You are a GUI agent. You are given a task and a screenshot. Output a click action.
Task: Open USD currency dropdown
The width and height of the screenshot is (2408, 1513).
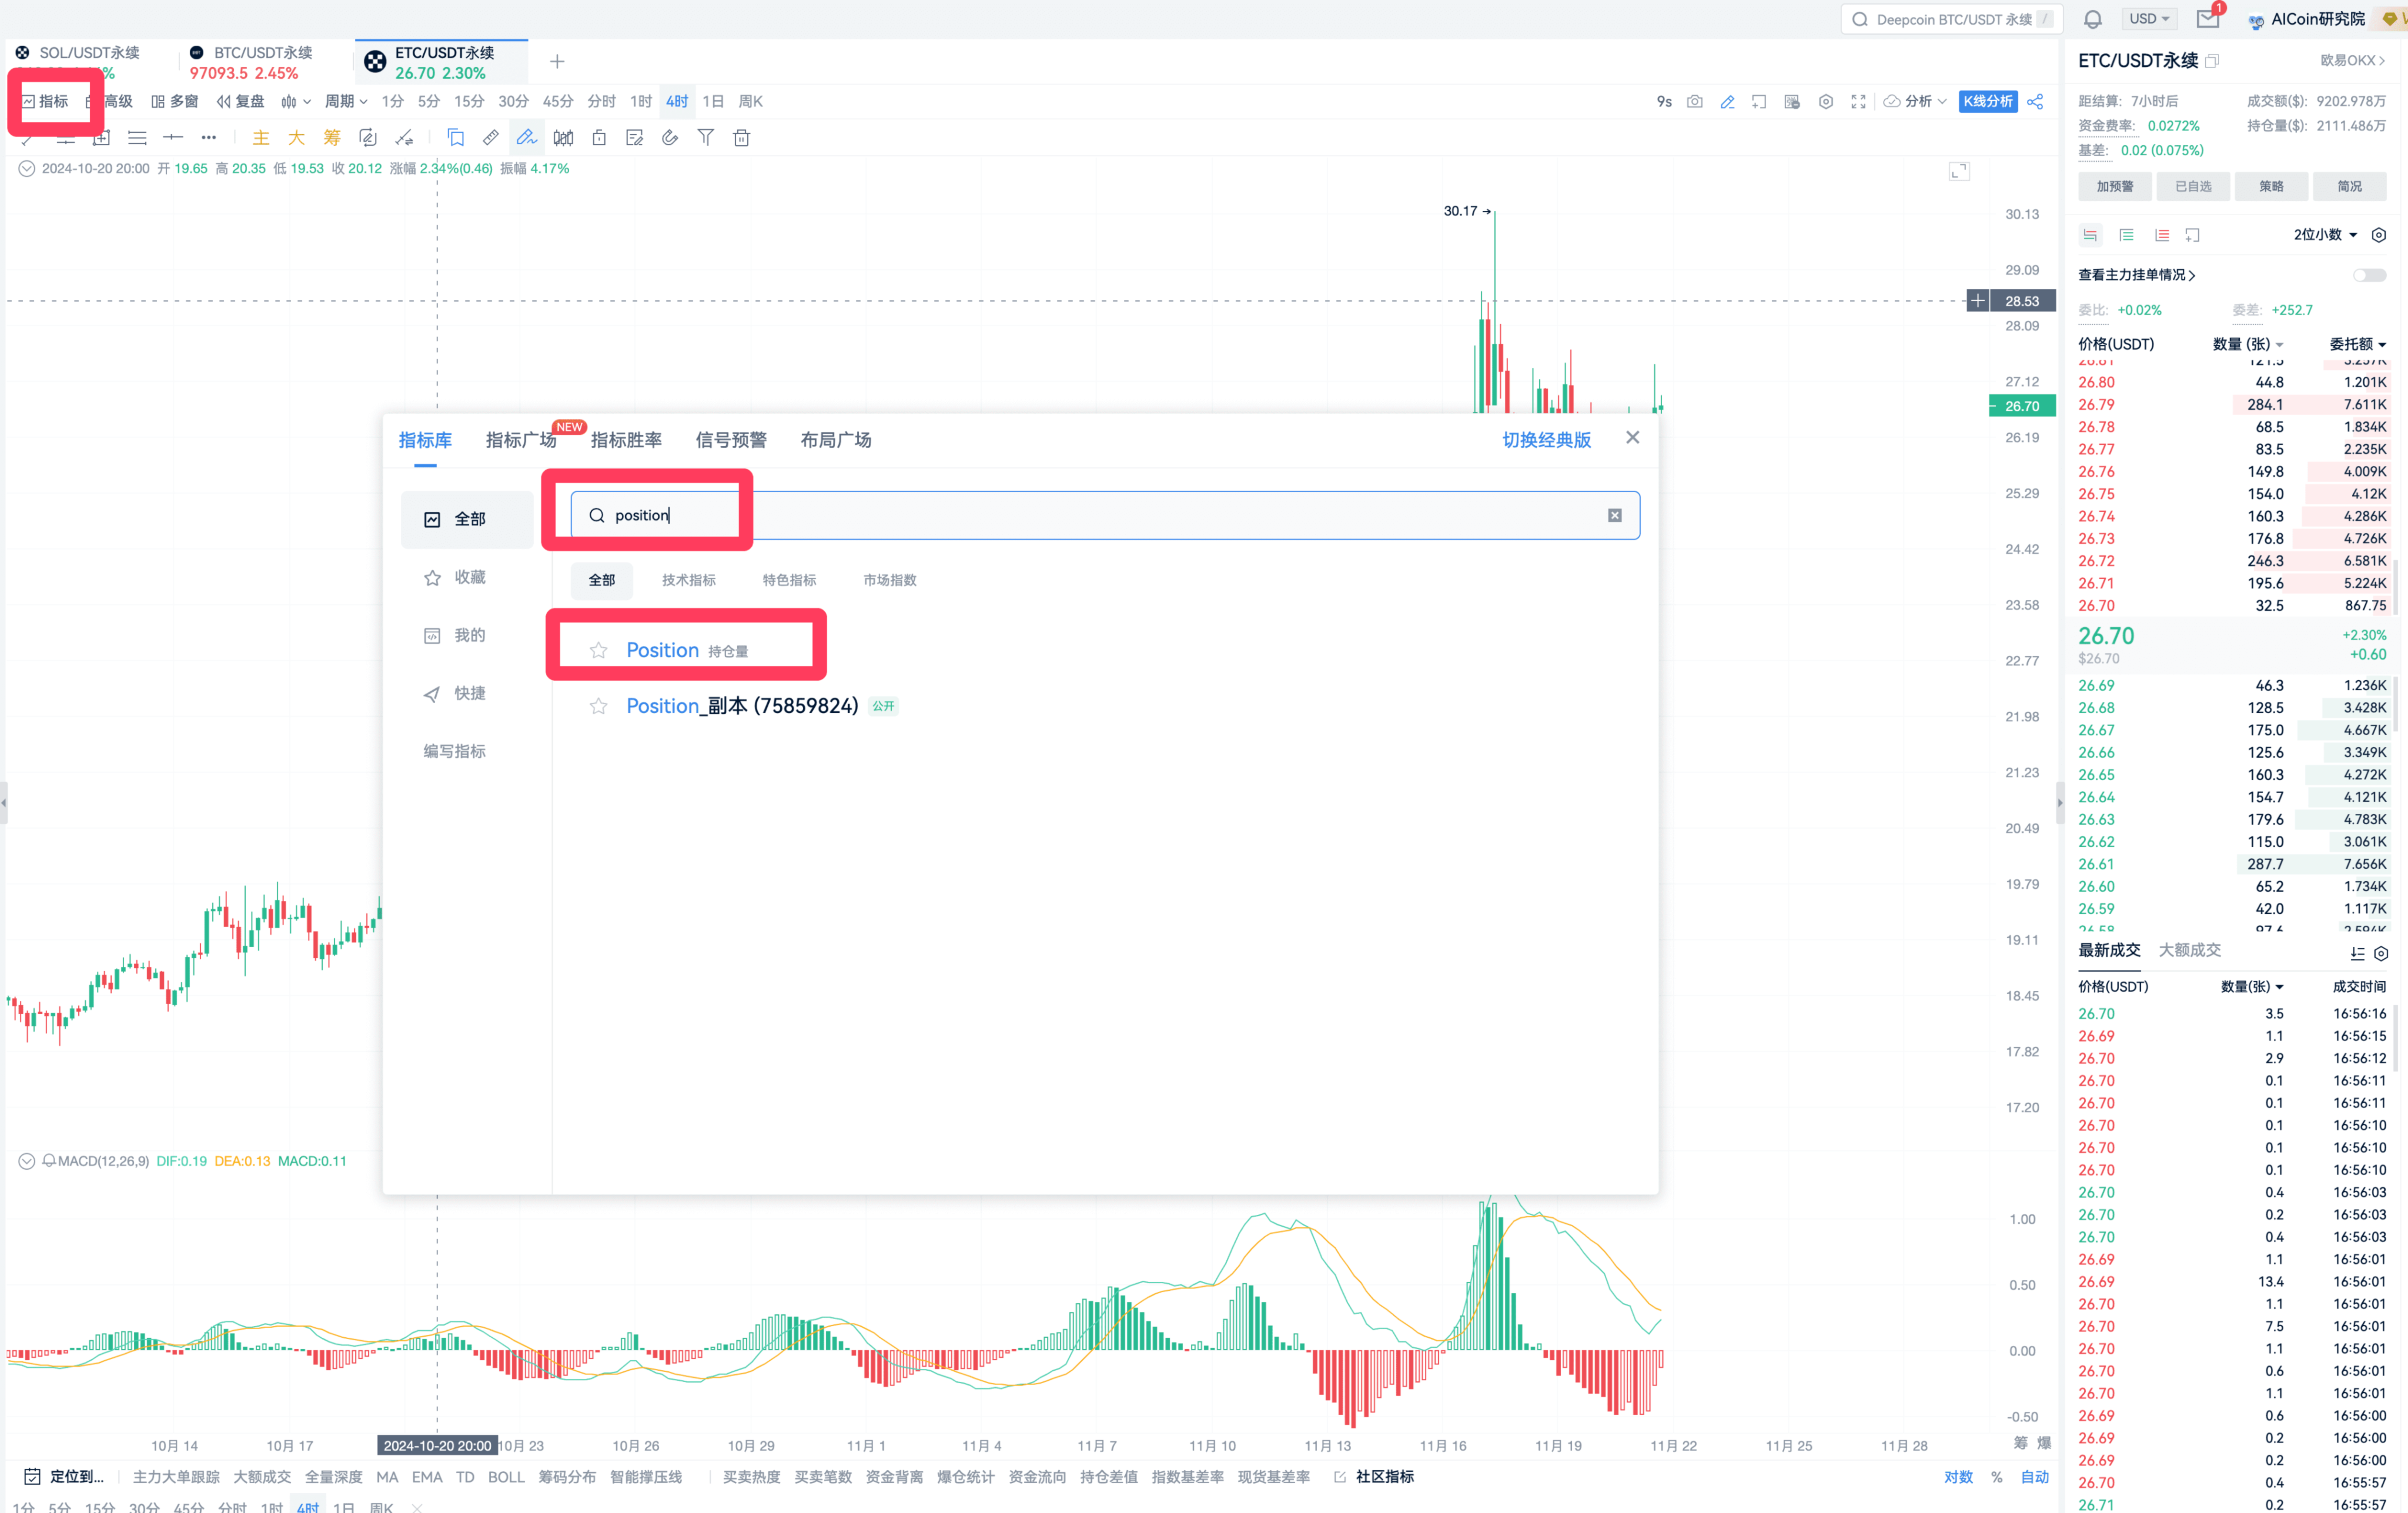pyautogui.click(x=2148, y=19)
